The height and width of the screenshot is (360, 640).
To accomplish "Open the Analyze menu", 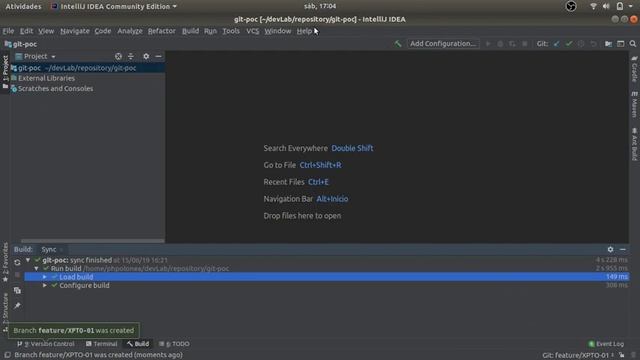I will (130, 31).
